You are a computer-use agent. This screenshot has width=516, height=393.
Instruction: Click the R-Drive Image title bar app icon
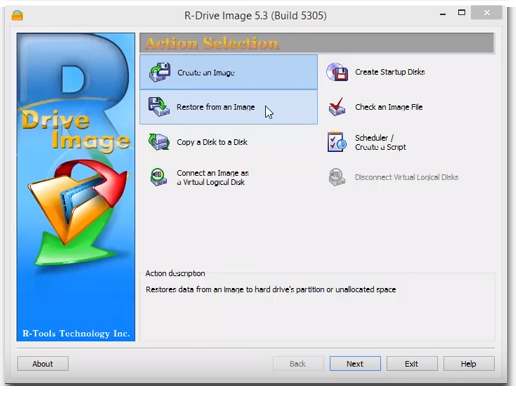pos(17,15)
